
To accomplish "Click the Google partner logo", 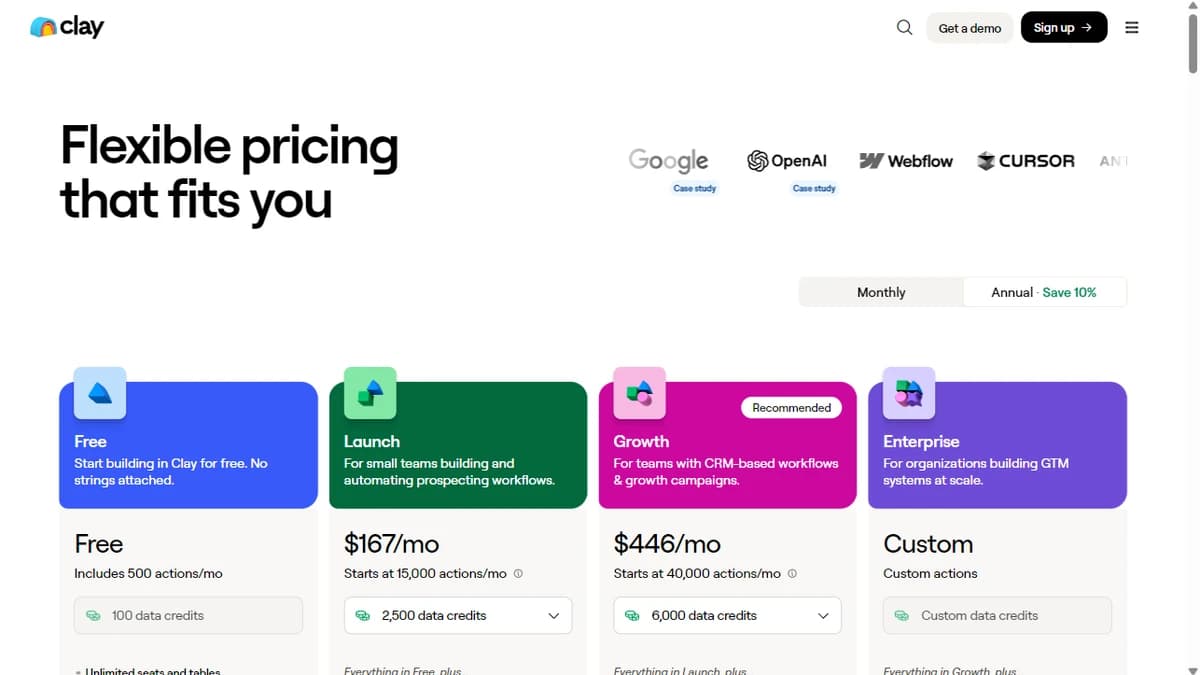I will click(x=668, y=160).
